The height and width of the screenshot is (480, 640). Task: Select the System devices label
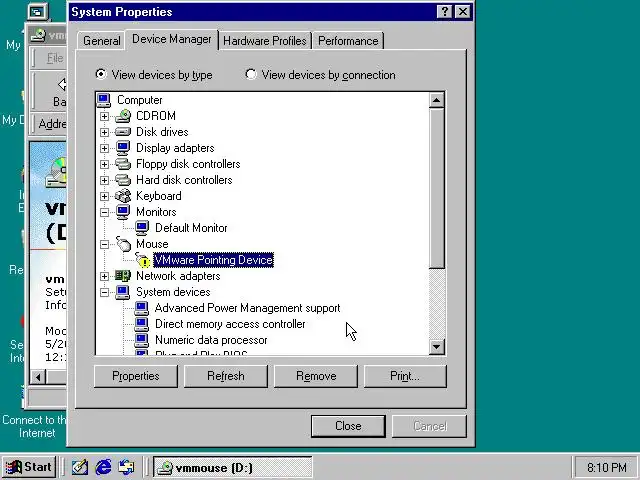(x=173, y=292)
